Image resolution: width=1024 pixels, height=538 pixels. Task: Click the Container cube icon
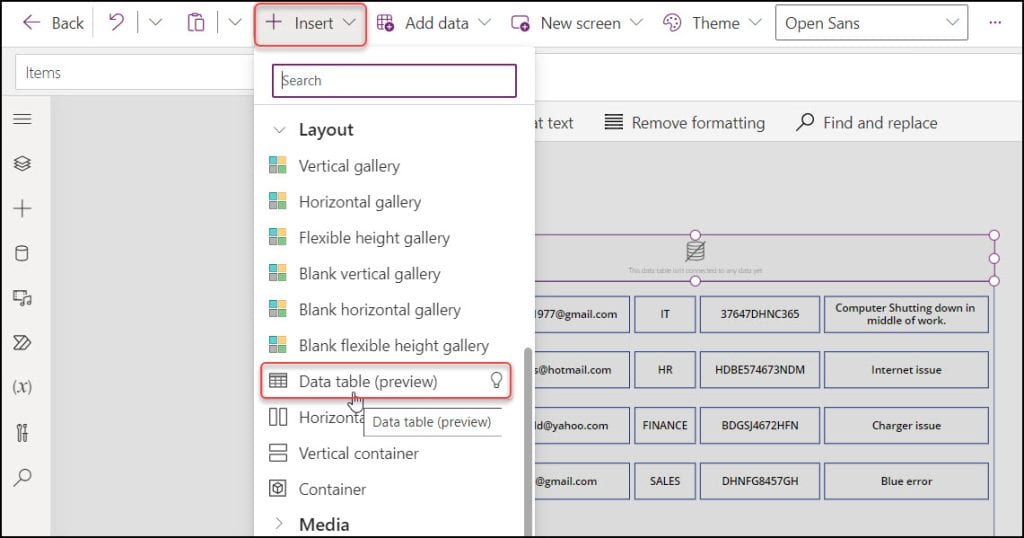tap(278, 488)
